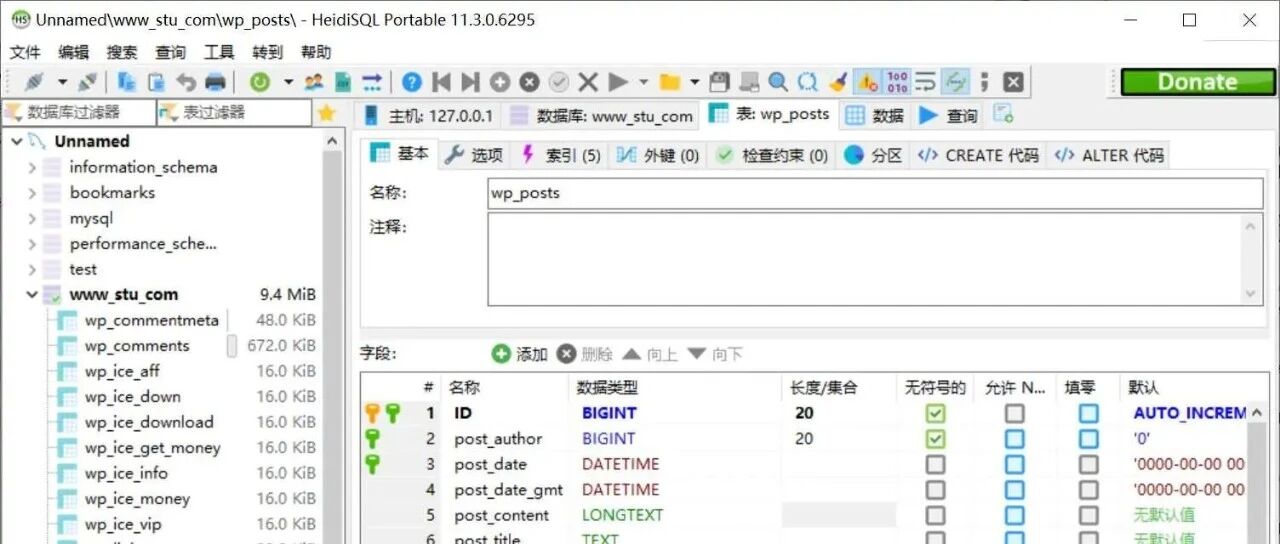The height and width of the screenshot is (544, 1280).
Task: Expand the information_schema database node
Action: (32, 168)
